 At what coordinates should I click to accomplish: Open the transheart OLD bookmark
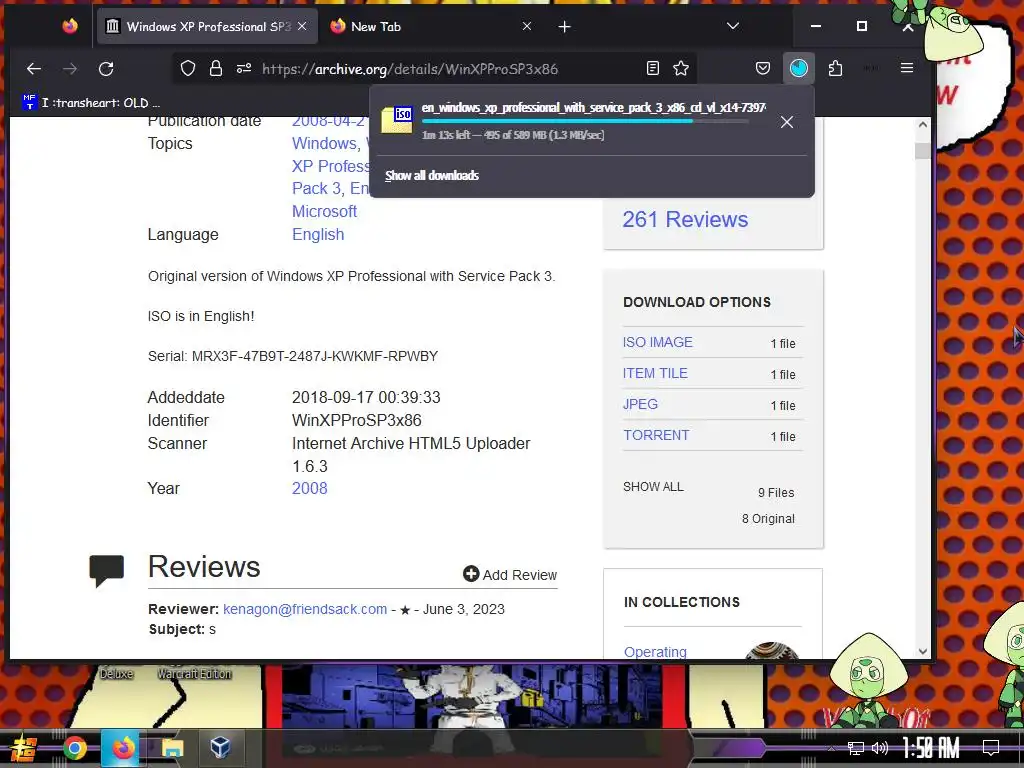click(x=91, y=103)
